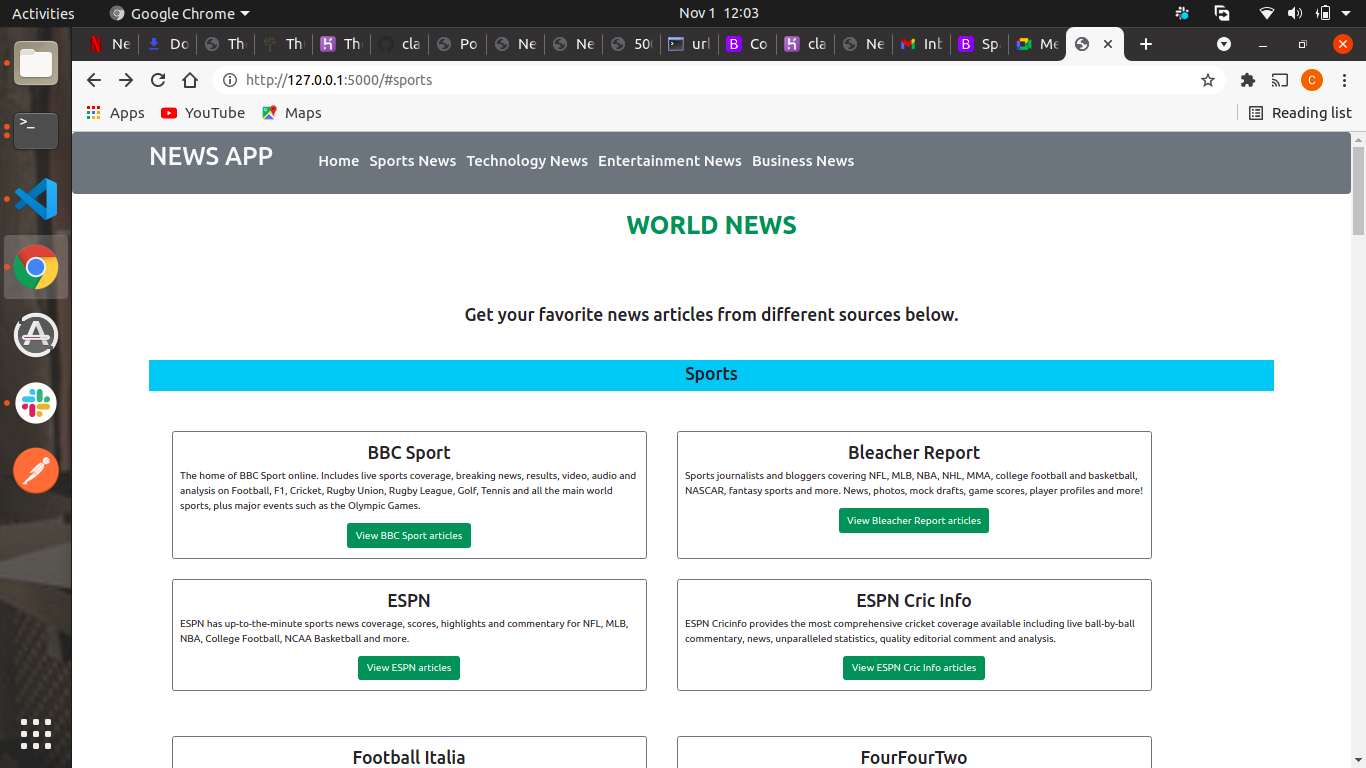
Task: Bookmark this page with the star icon
Action: click(1208, 80)
